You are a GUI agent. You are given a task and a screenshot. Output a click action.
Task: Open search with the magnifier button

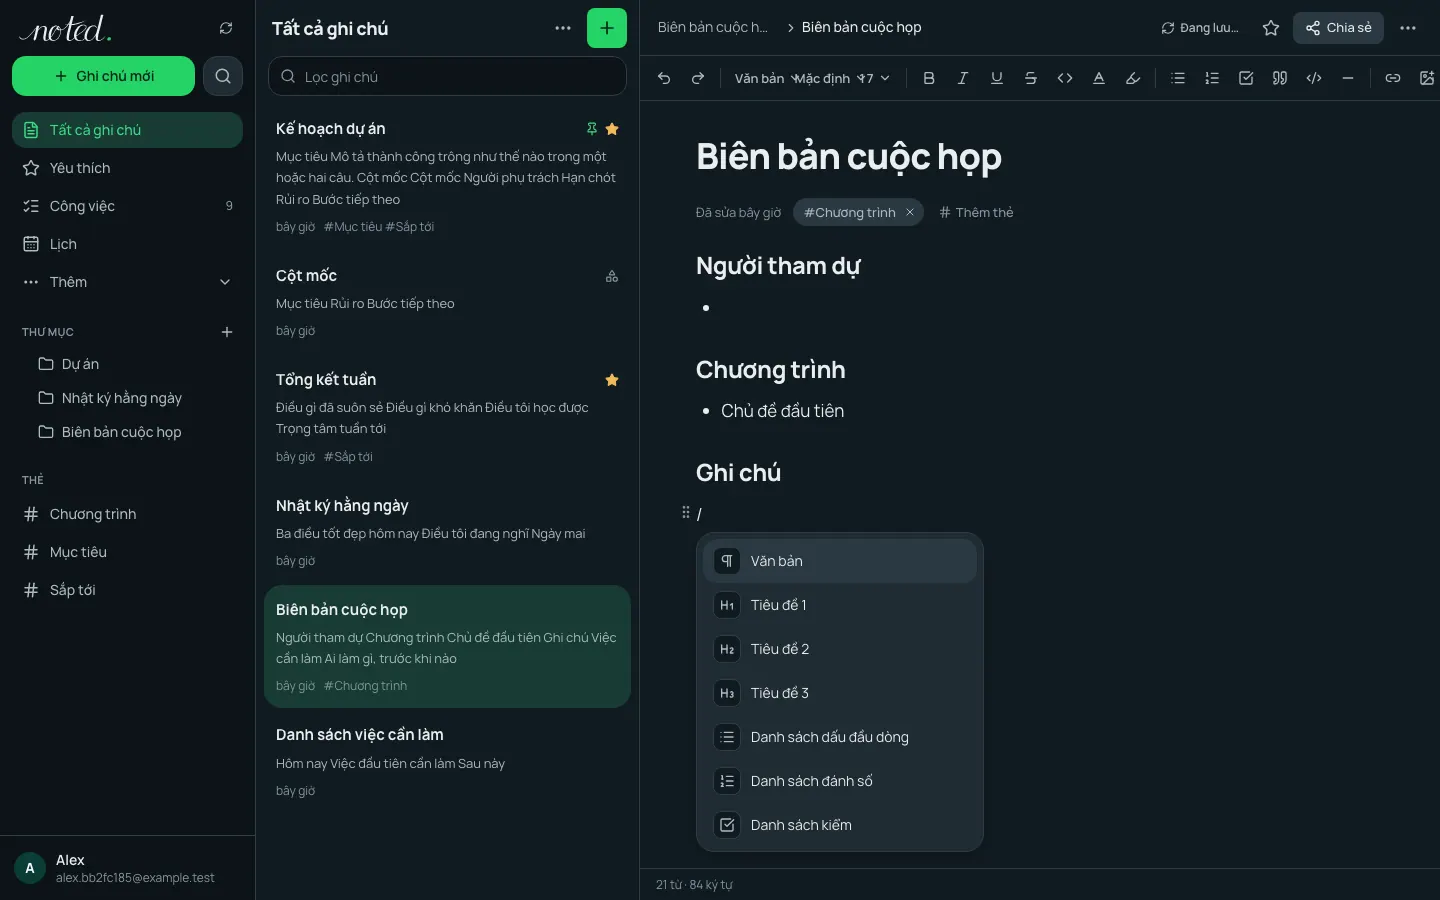tap(223, 76)
